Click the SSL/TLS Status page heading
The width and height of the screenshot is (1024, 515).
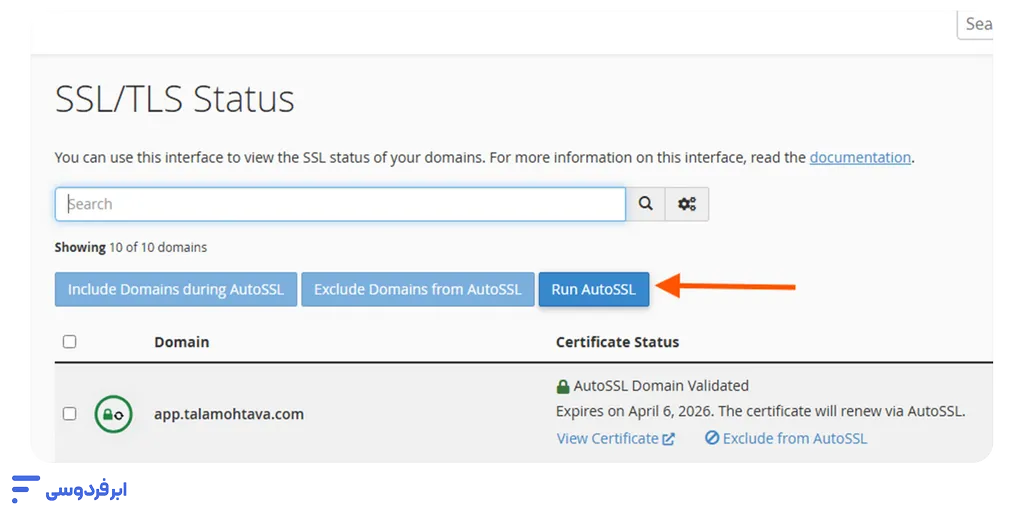pyautogui.click(x=175, y=99)
